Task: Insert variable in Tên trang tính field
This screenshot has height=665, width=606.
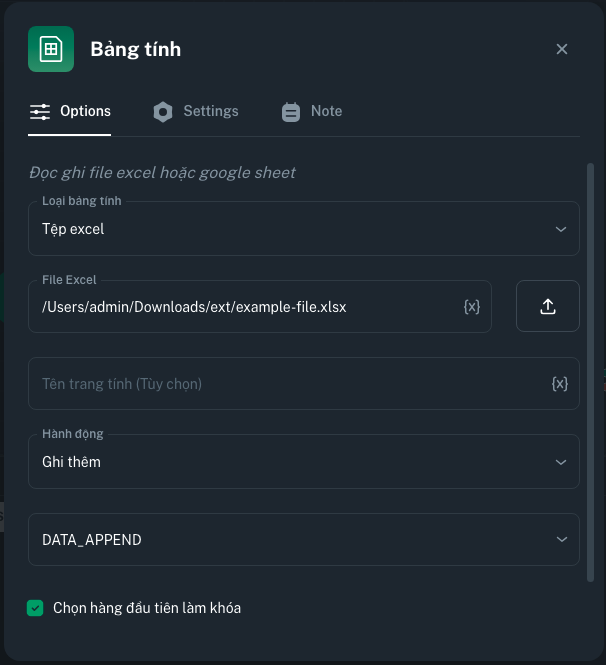Action: coord(560,384)
